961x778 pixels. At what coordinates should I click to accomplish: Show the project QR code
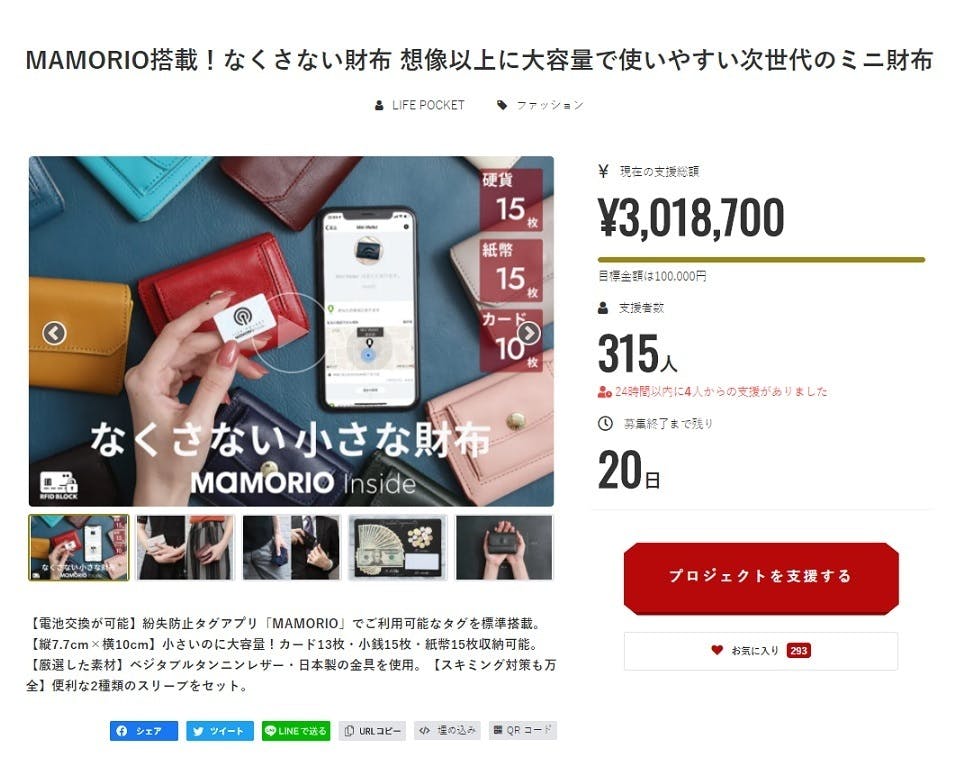[x=523, y=731]
